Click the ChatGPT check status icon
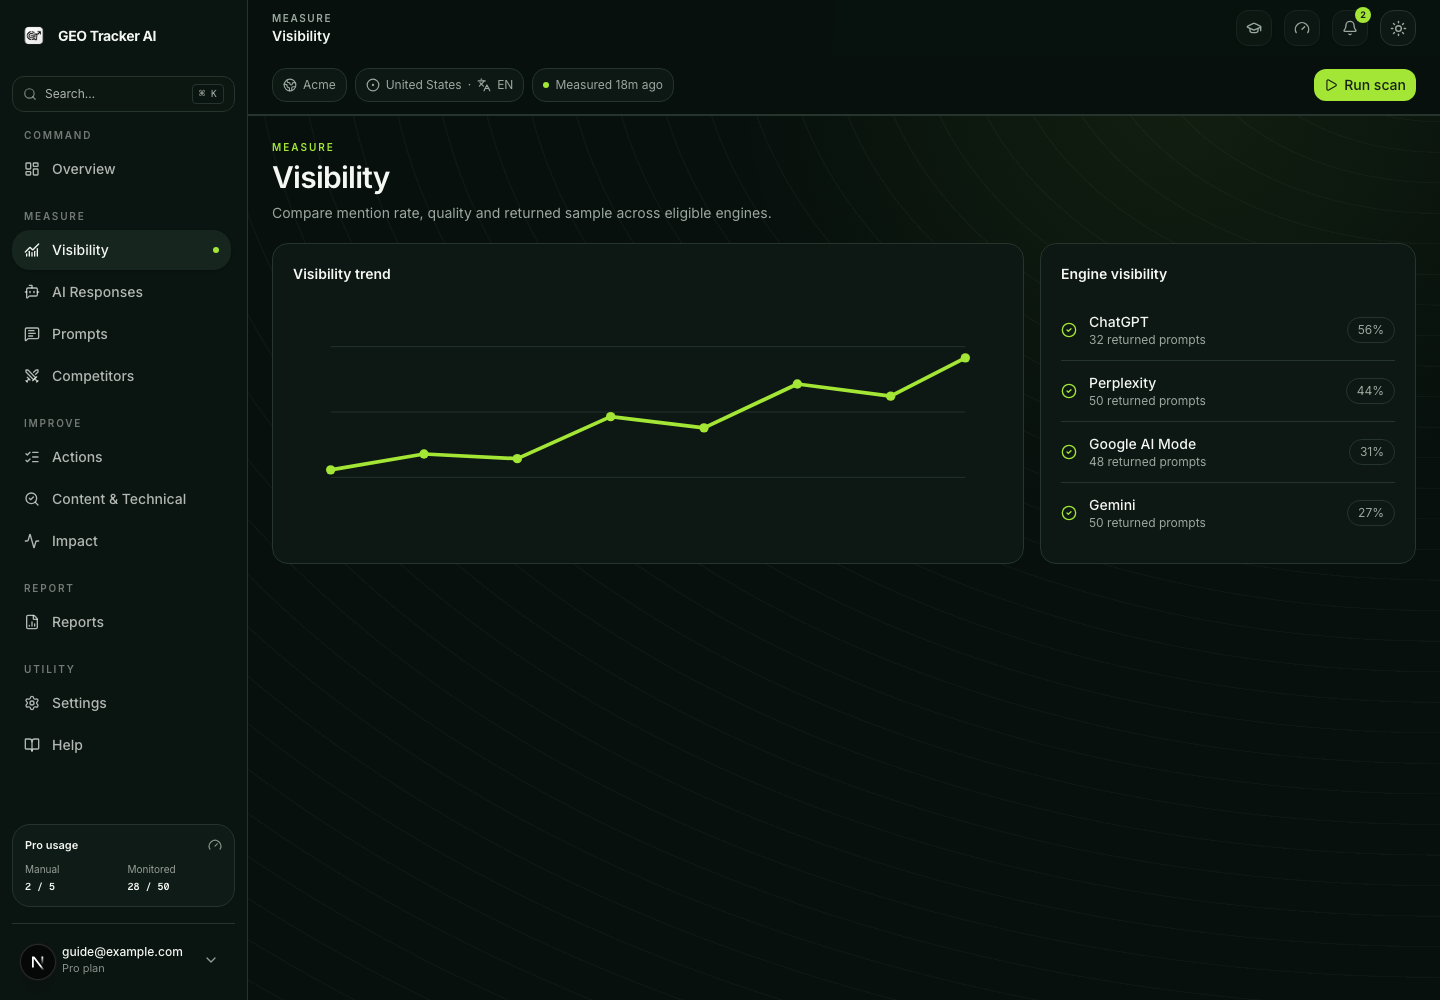Viewport: 1440px width, 1000px height. 1069,330
